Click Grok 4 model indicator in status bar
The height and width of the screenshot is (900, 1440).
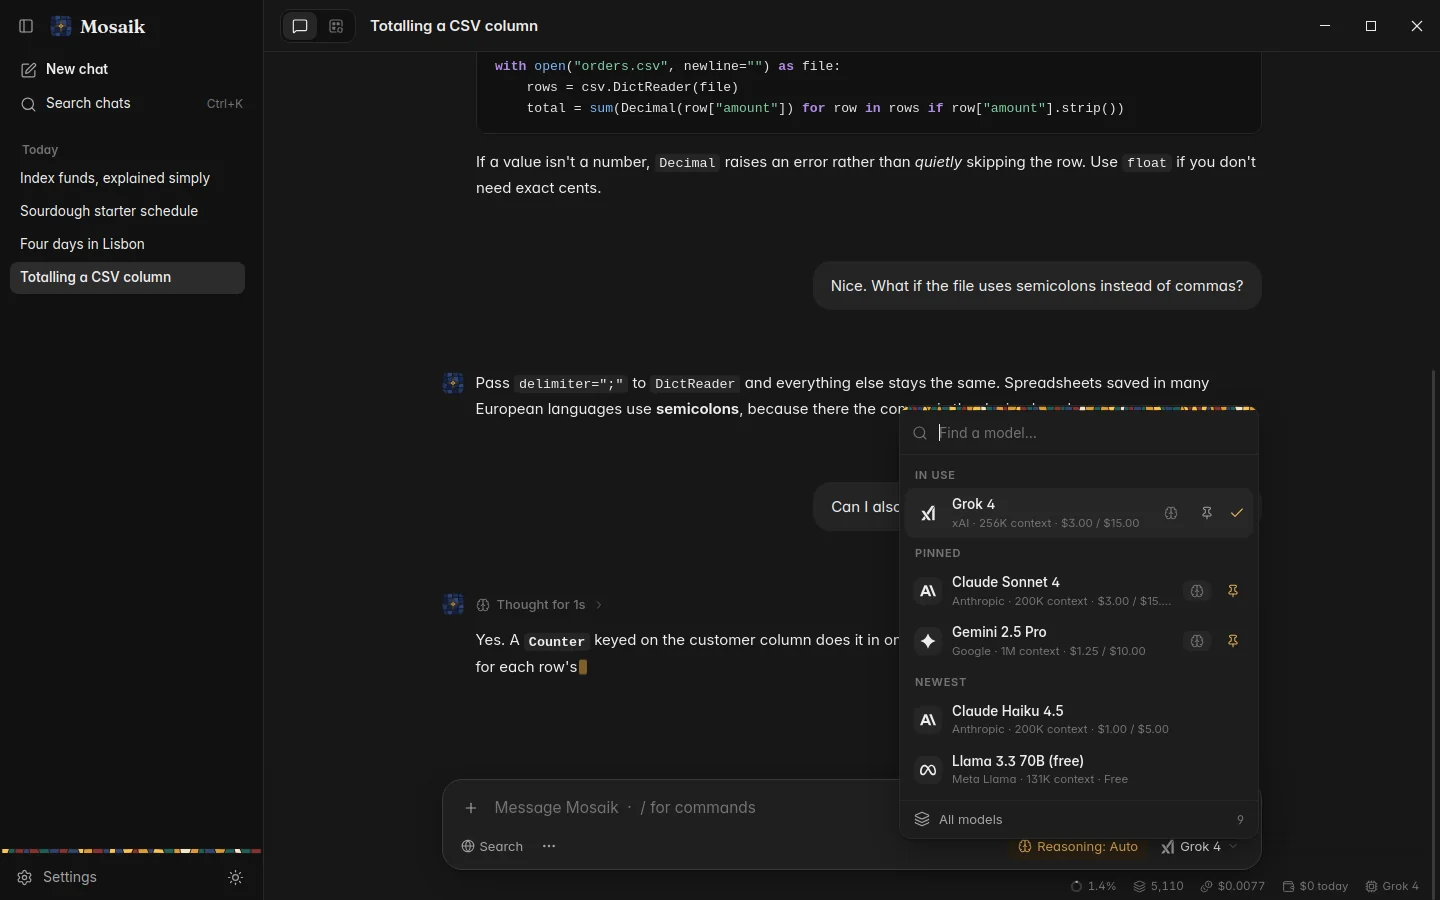1393,886
